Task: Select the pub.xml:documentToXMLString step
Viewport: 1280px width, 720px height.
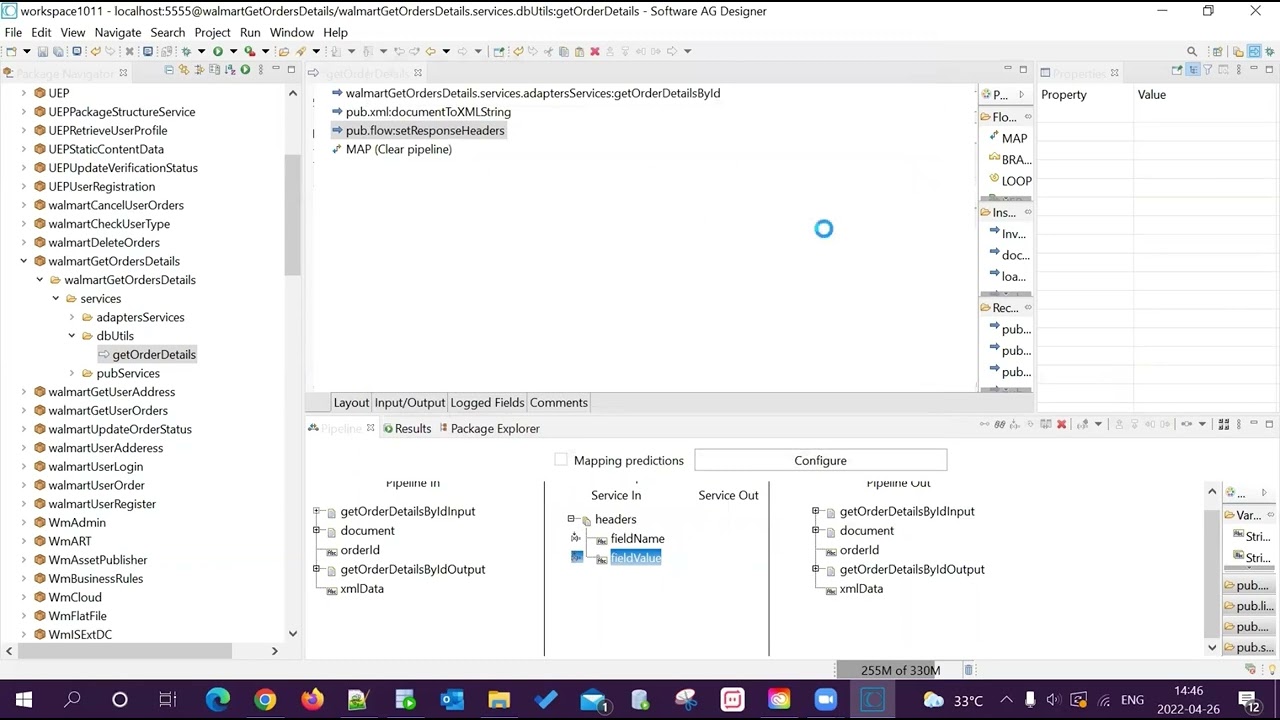Action: pos(428,112)
